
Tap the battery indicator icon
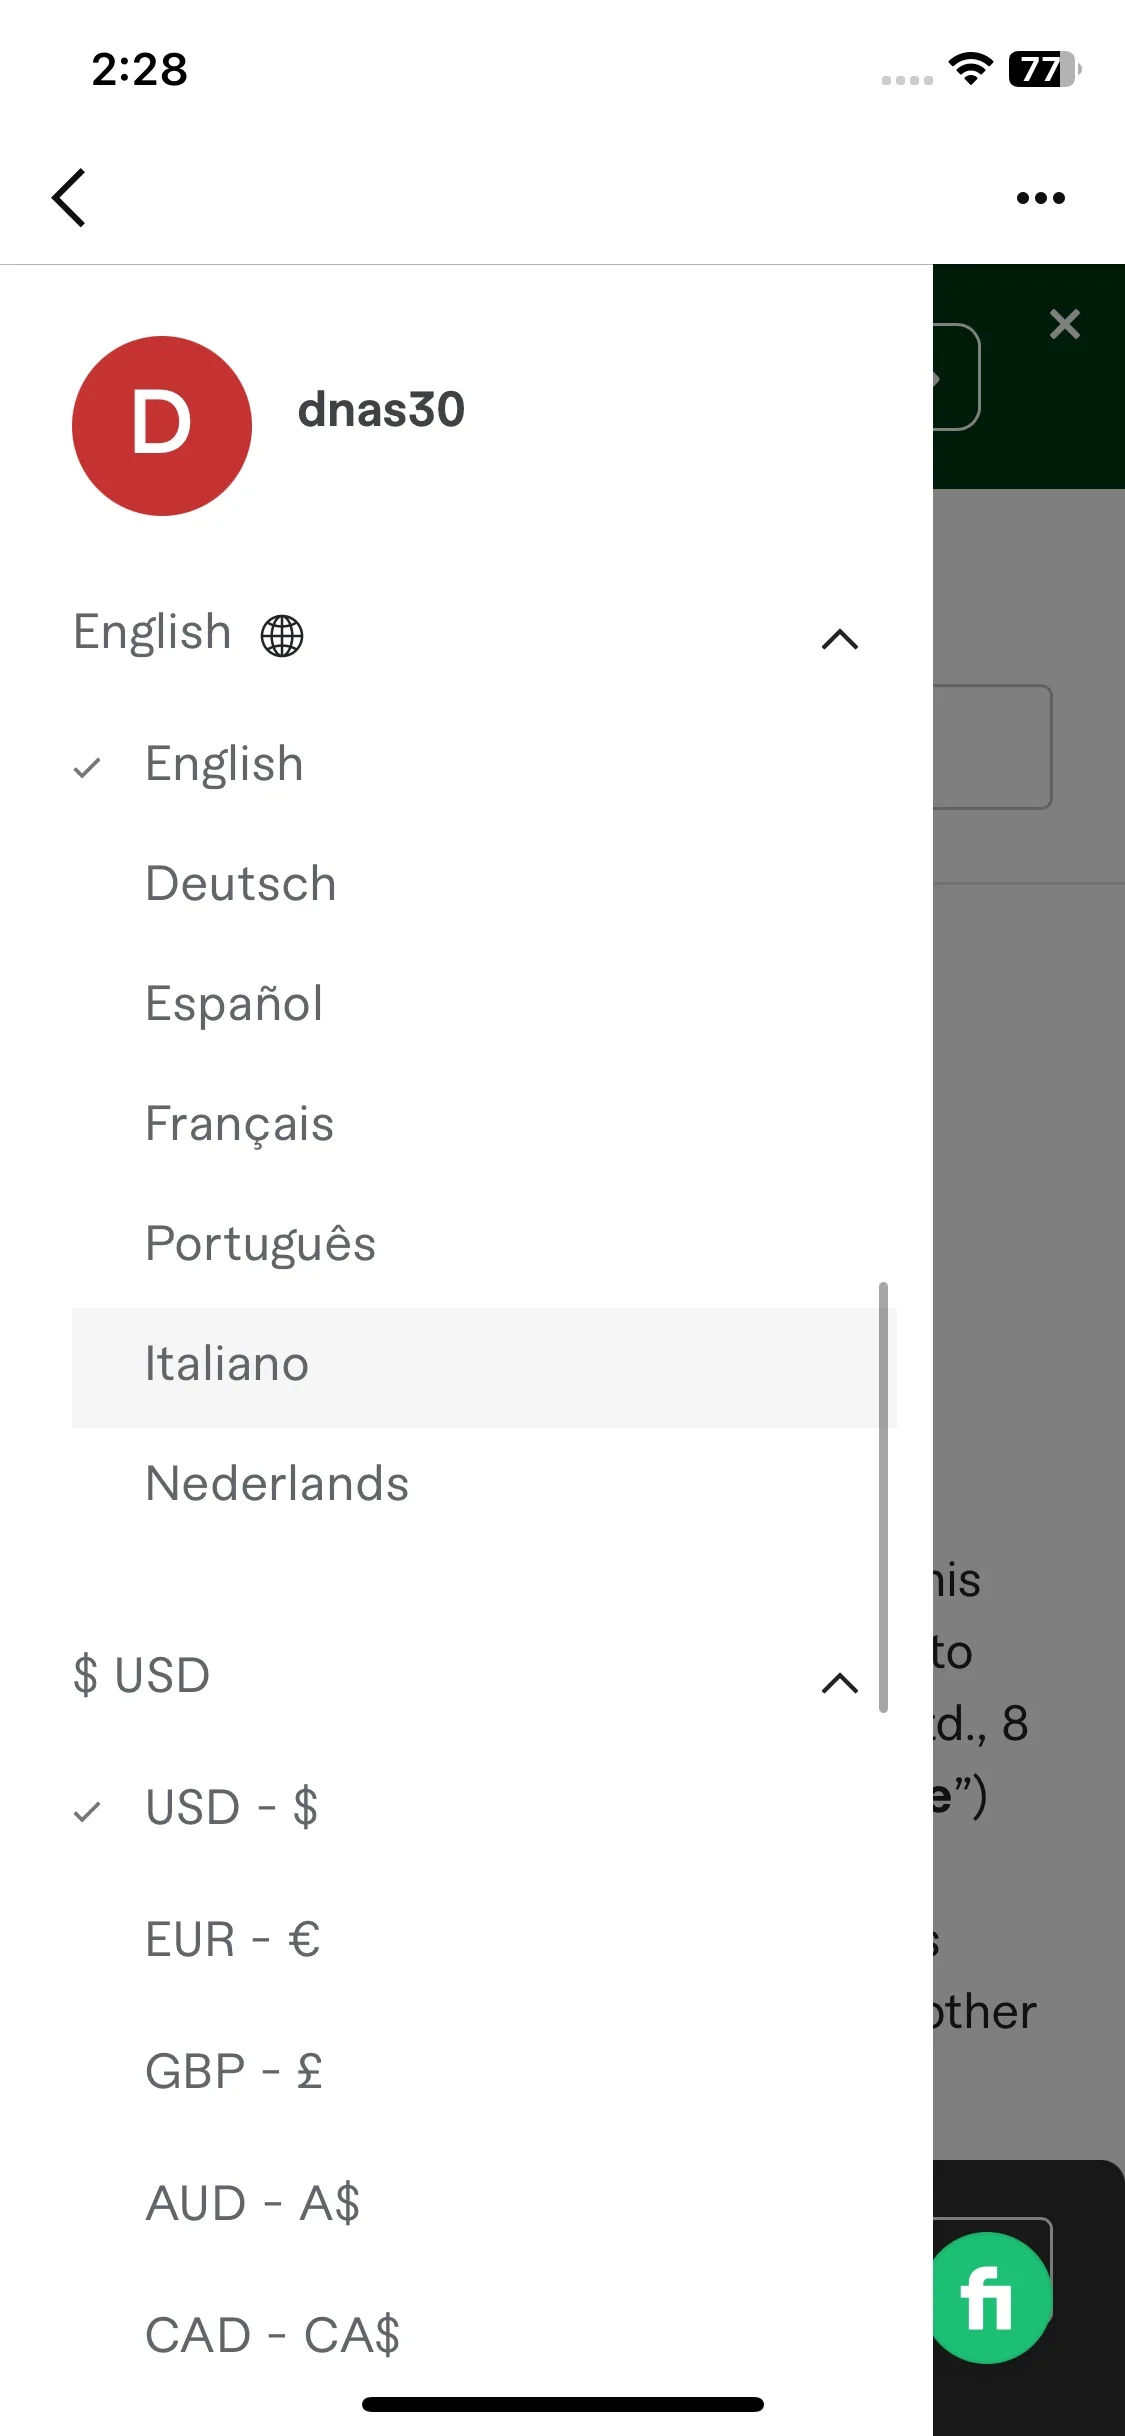[x=1045, y=69]
